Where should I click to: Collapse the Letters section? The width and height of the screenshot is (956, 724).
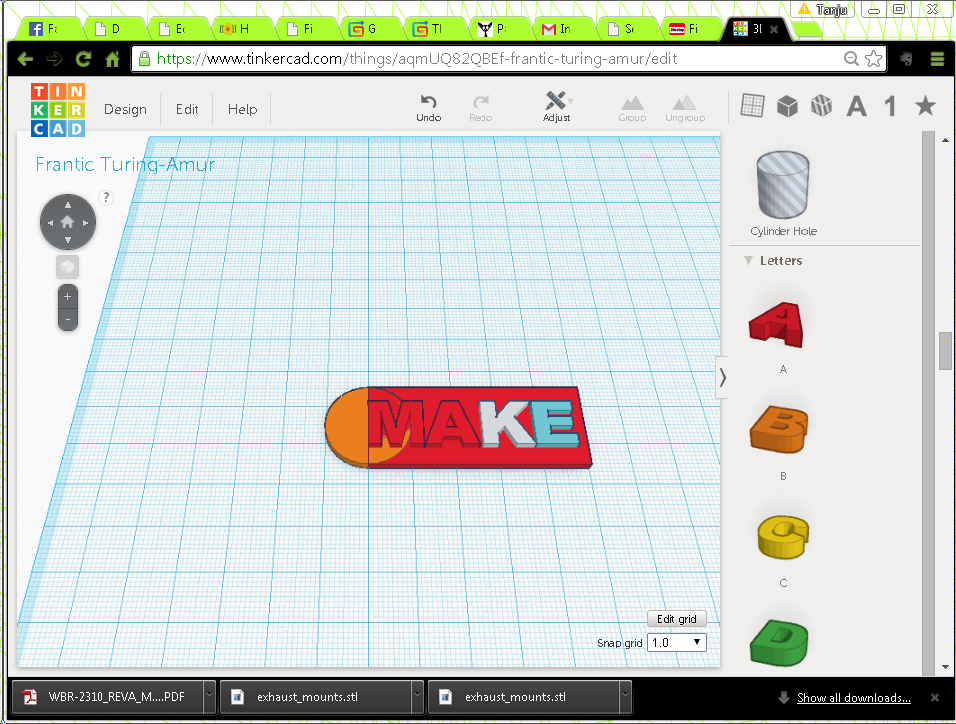tap(748, 261)
